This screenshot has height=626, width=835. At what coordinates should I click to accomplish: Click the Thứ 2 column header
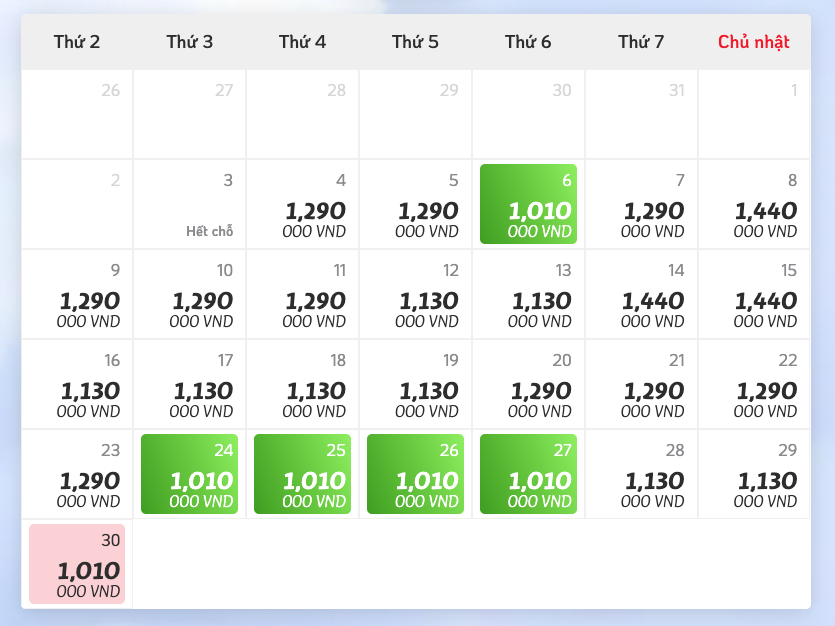(x=77, y=42)
